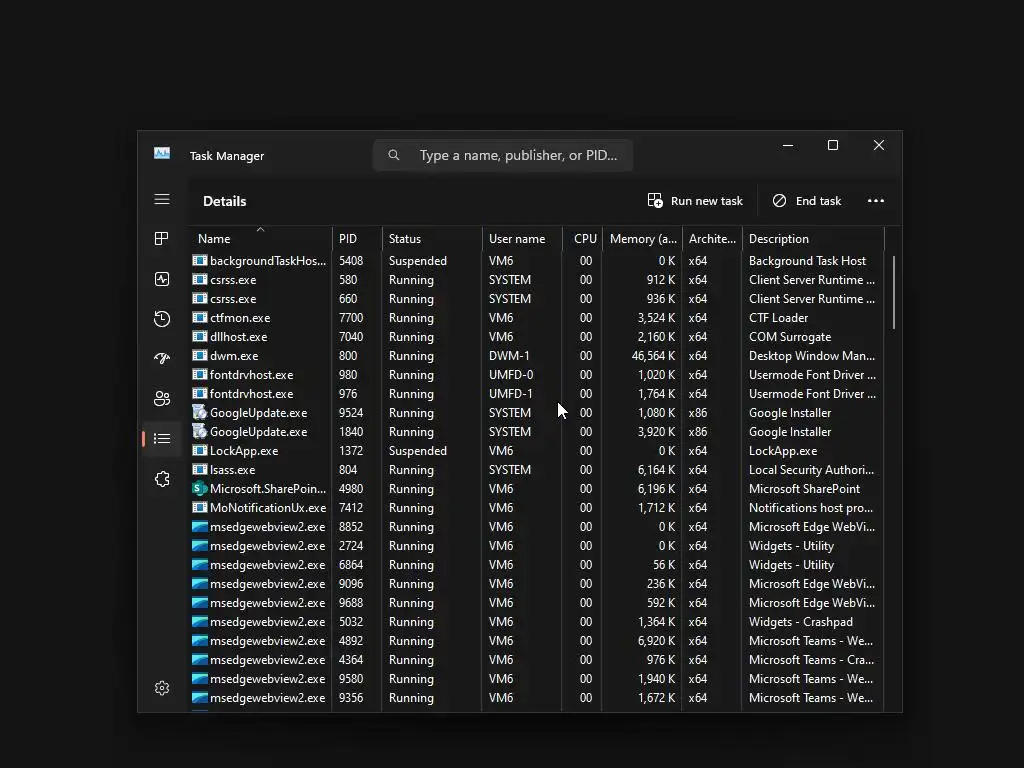
Task: Click the Suspended status of LockApp.exe
Action: pyautogui.click(x=418, y=451)
